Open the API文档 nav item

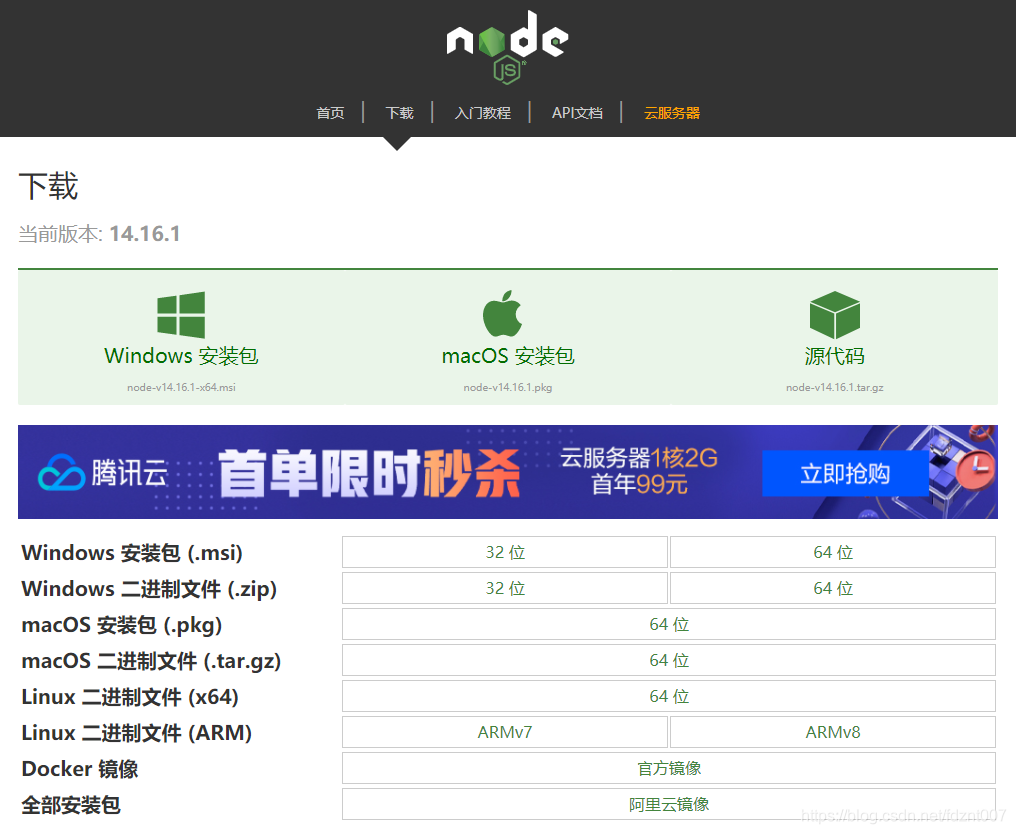(577, 113)
